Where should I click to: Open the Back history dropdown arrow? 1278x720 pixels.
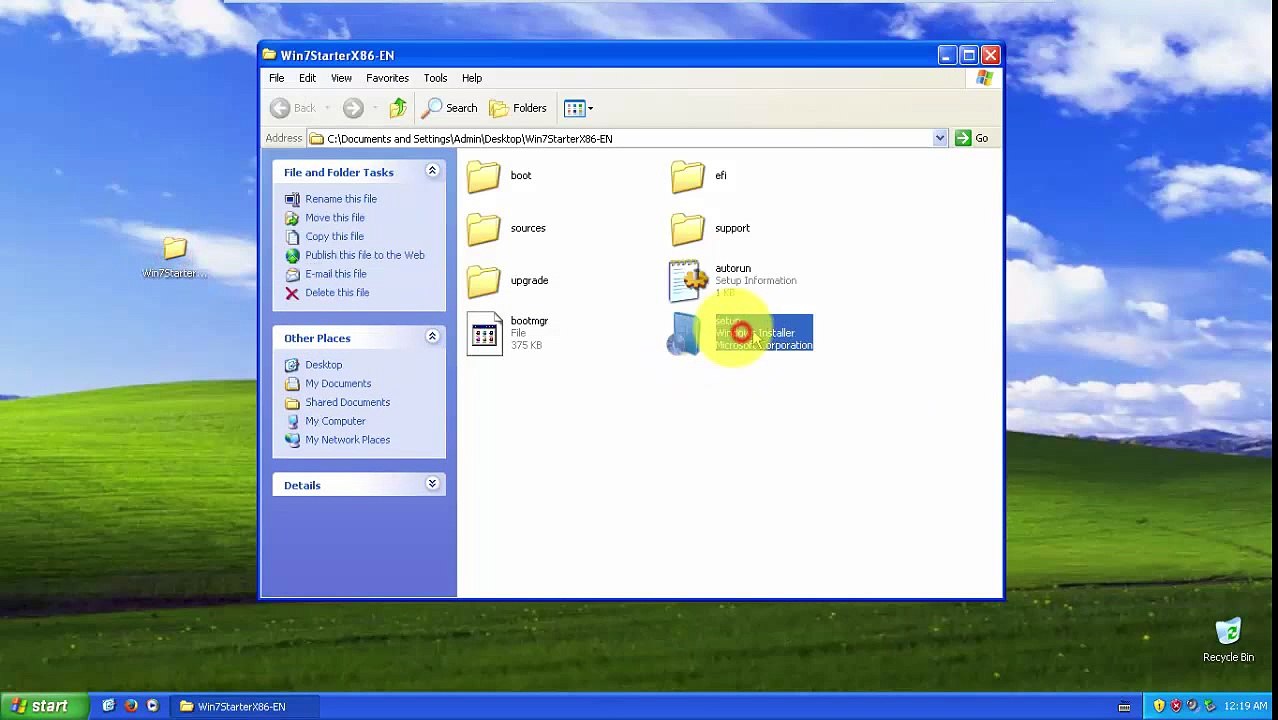click(327, 108)
